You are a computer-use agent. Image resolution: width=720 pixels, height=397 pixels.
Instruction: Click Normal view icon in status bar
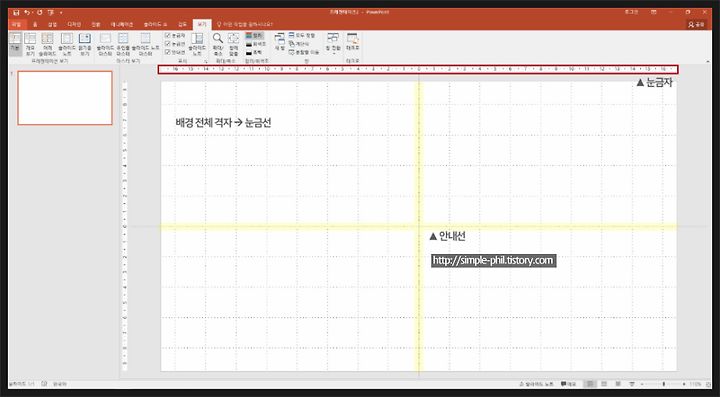click(591, 384)
